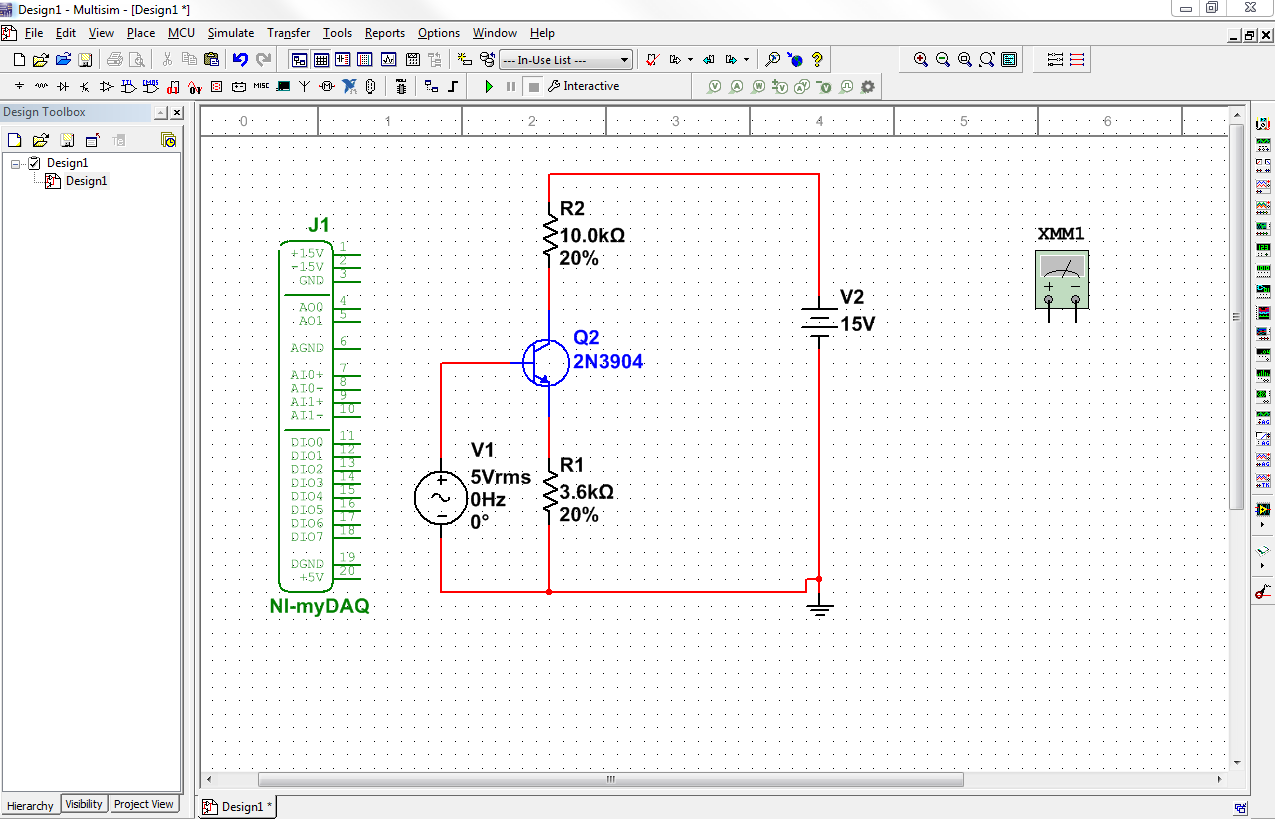Select the XMM1 multimeter on schematic
1275x819 pixels.
click(1062, 280)
